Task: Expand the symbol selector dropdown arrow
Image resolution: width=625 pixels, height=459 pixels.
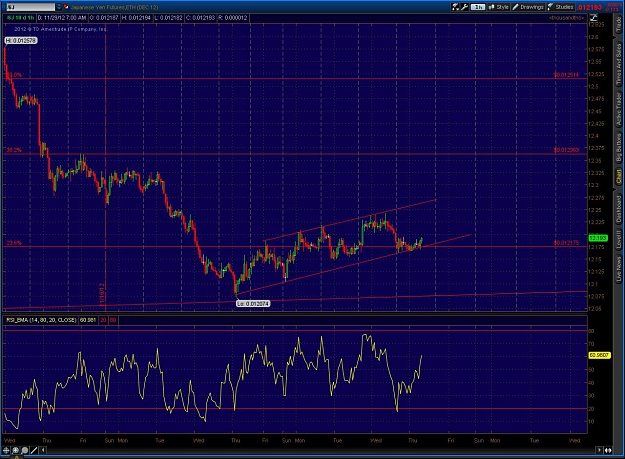Action: (x=59, y=7)
